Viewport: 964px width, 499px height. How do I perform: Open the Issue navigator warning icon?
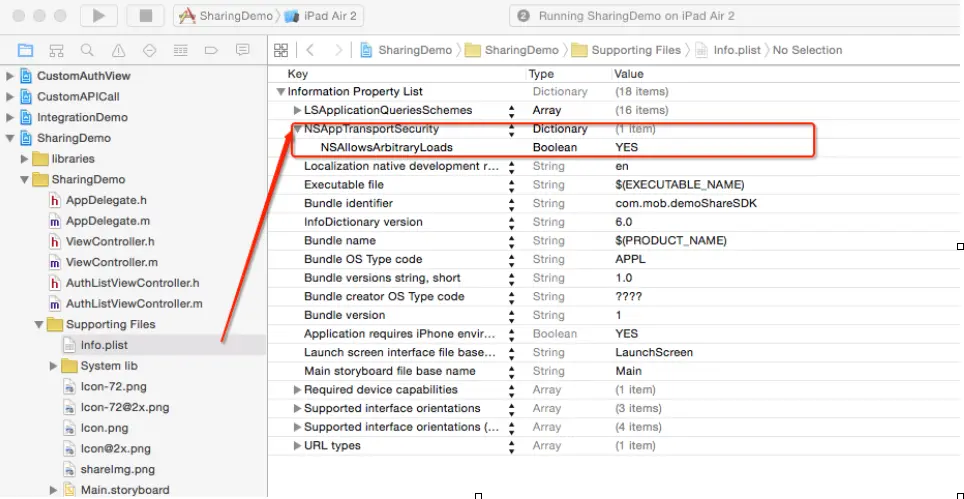(x=119, y=50)
